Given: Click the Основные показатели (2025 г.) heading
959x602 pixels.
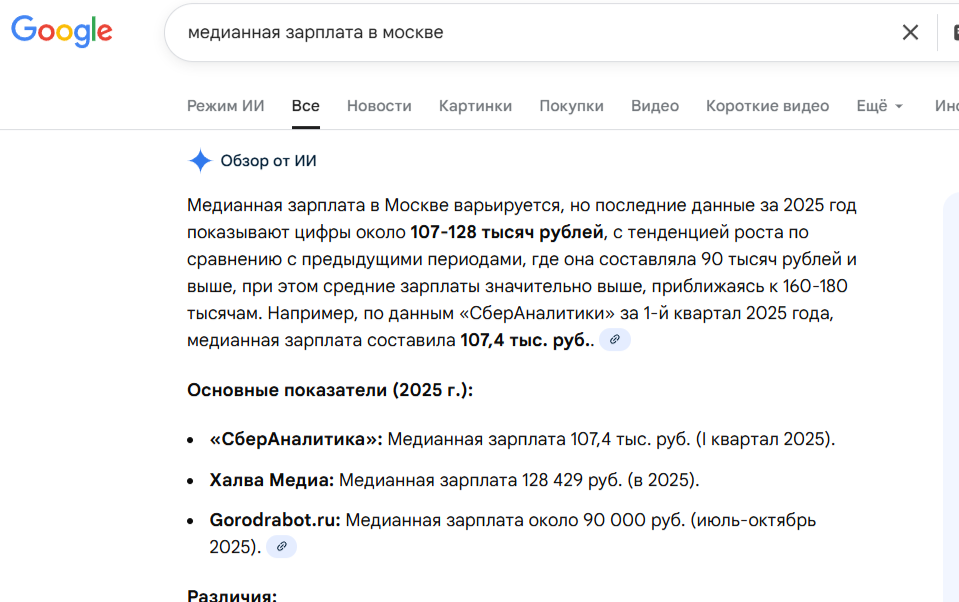Looking at the screenshot, I should pyautogui.click(x=330, y=390).
